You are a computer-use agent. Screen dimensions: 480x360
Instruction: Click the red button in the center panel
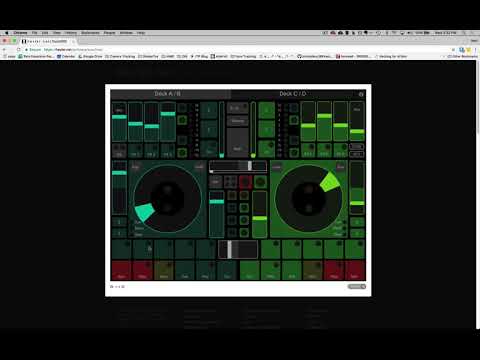(x=245, y=182)
